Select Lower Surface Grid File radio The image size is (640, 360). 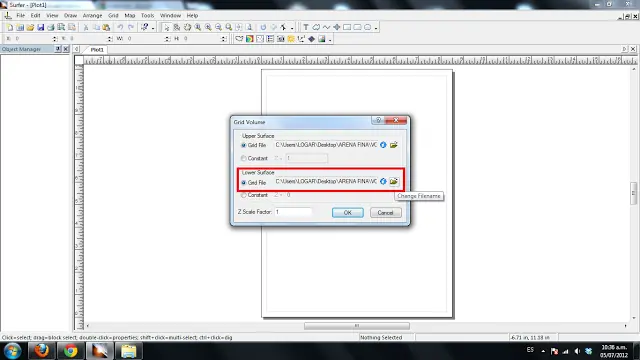(x=244, y=182)
